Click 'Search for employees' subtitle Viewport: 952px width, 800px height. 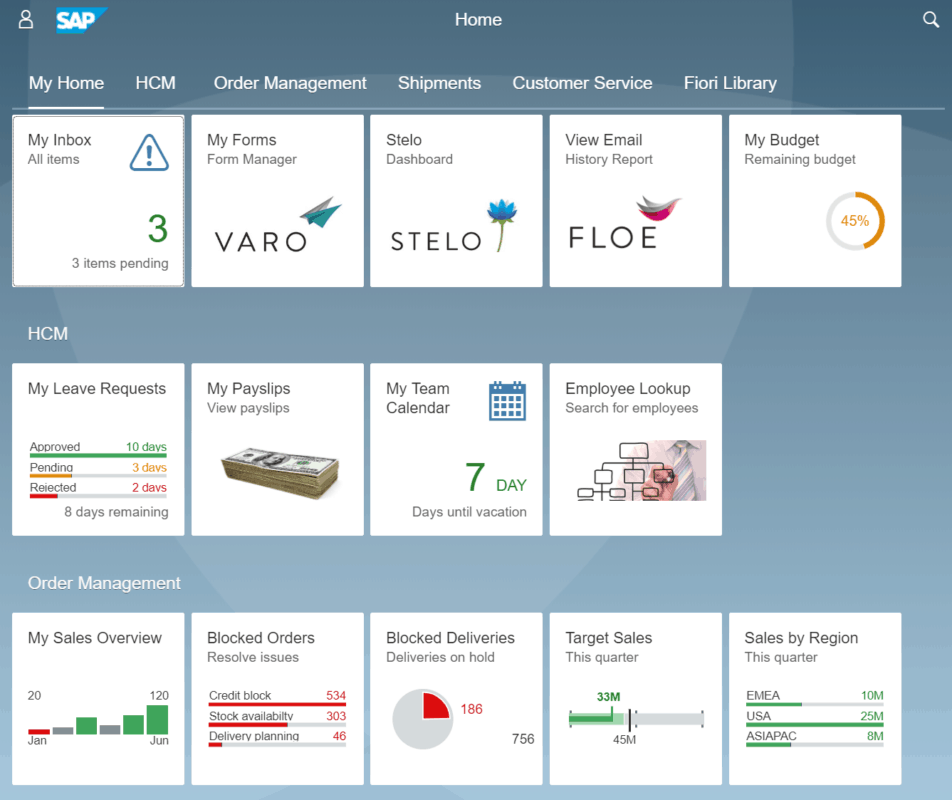pos(632,408)
